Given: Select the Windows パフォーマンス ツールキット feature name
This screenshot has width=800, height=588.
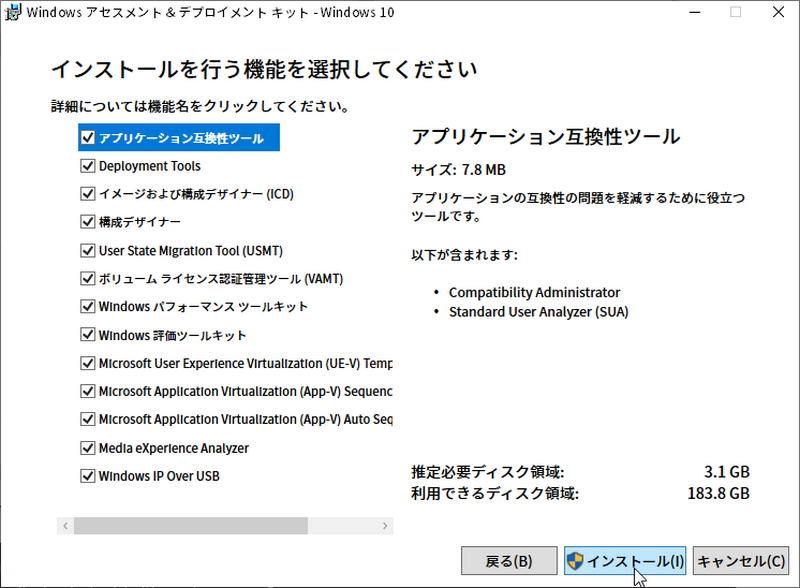Looking at the screenshot, I should (x=203, y=307).
